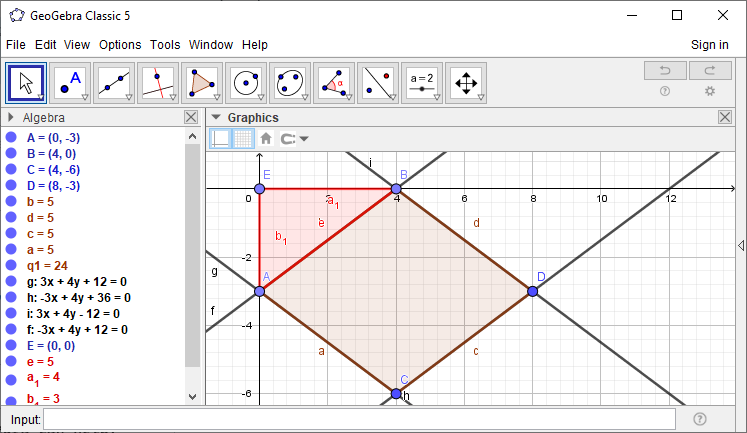Select the Move Graphics View tool
This screenshot has height=433, width=747.
466,83
